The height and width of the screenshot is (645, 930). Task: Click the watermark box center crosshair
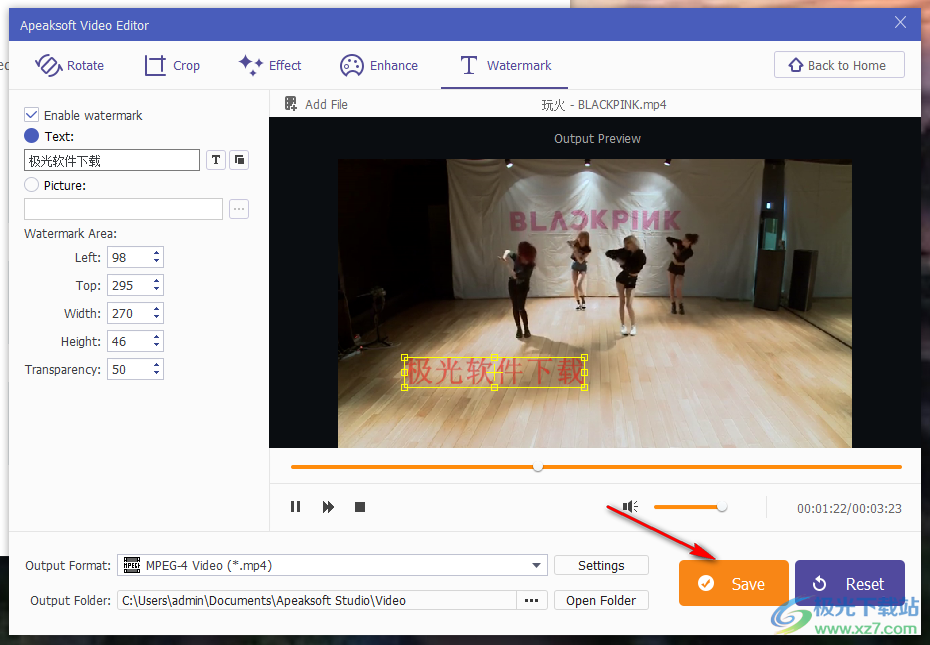pos(495,373)
